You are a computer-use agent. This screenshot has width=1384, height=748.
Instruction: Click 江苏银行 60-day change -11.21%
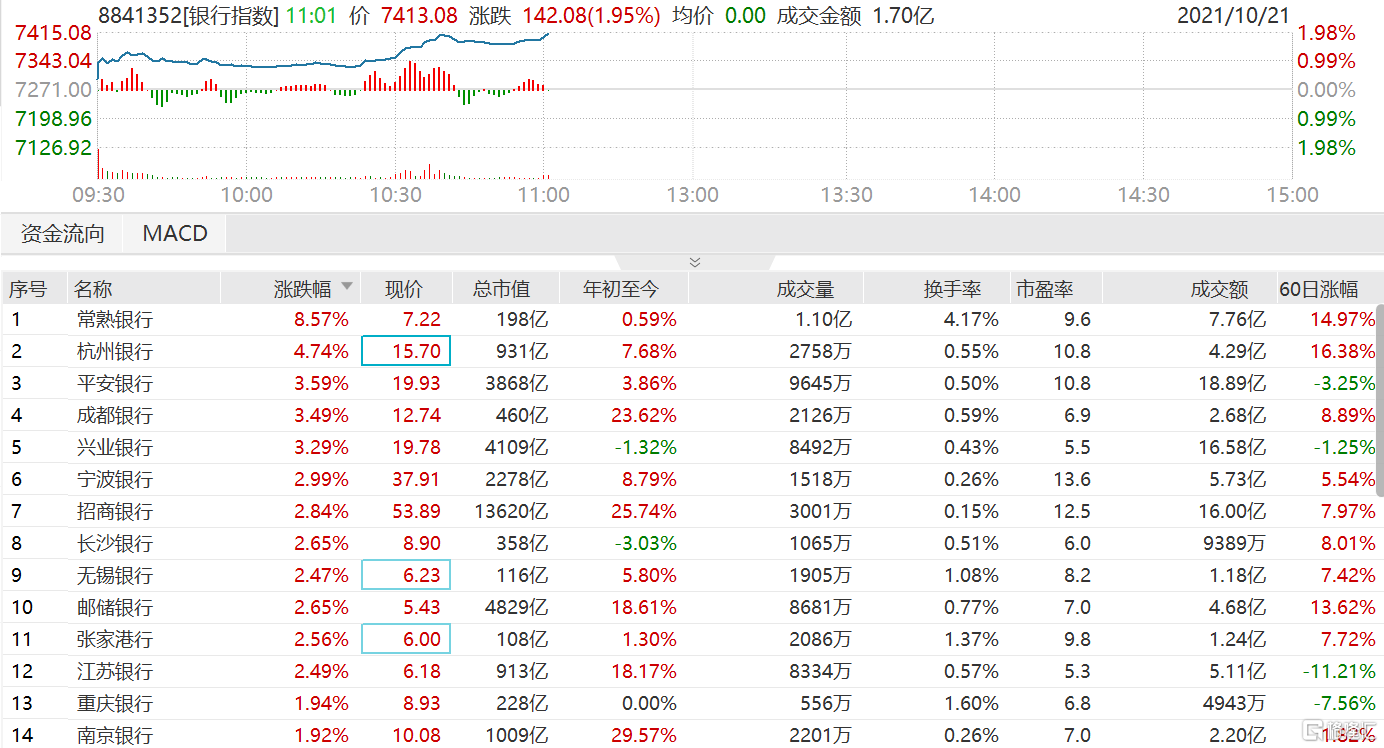point(1338,672)
